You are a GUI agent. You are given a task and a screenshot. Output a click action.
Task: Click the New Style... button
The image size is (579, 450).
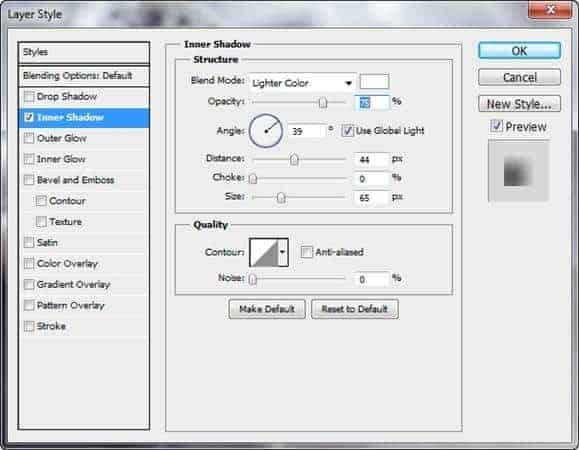[x=519, y=104]
